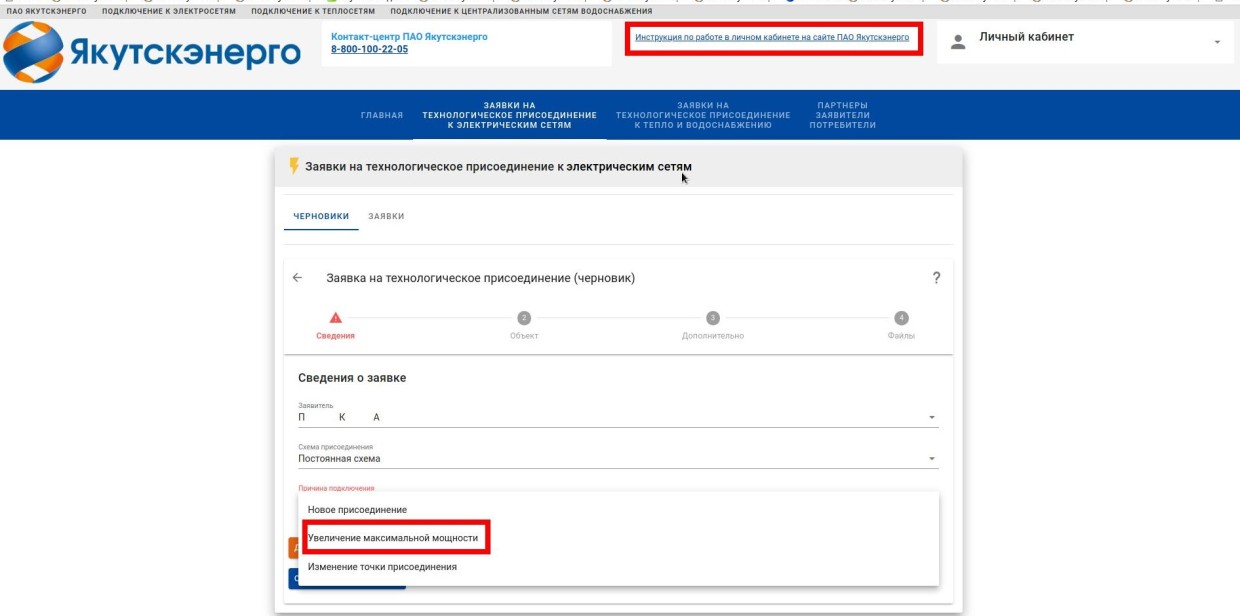The height and width of the screenshot is (616, 1240).
Task: Jump to step 3 'Дополнительно'
Action: click(x=712, y=318)
